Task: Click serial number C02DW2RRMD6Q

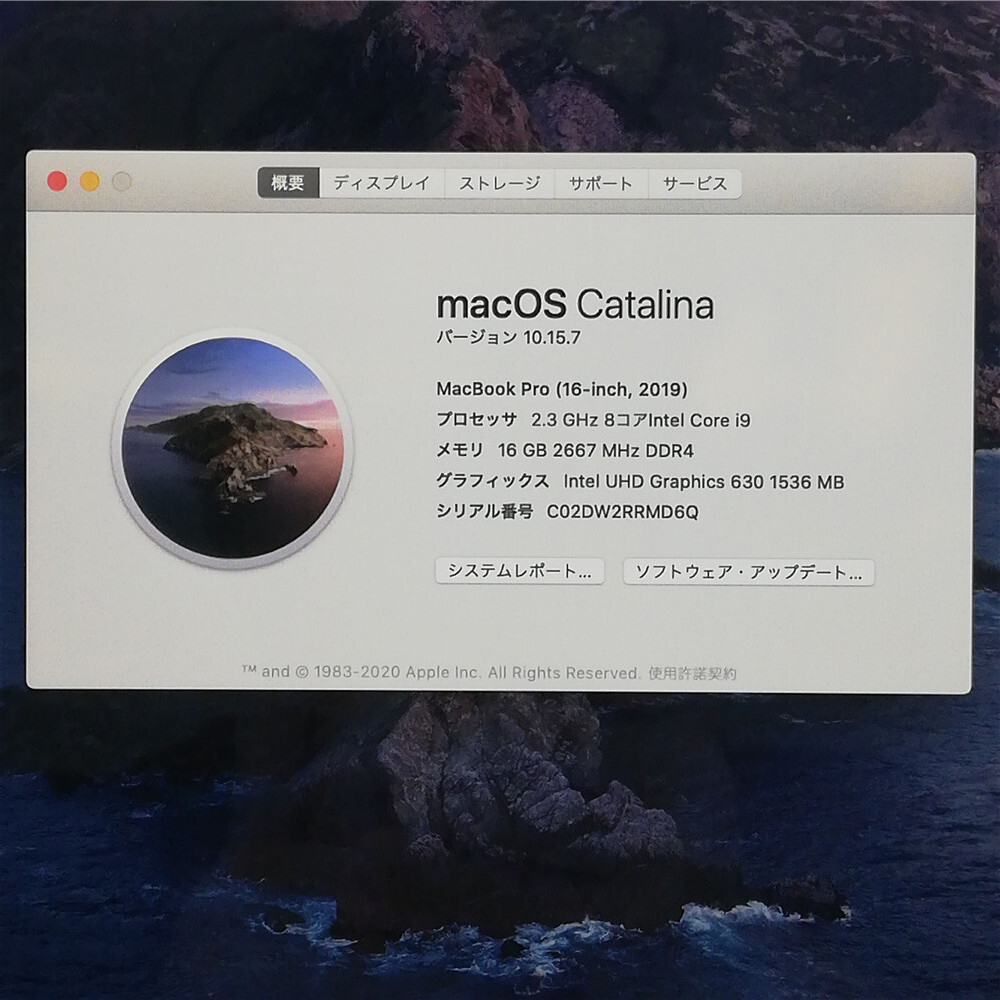Action: [x=623, y=512]
